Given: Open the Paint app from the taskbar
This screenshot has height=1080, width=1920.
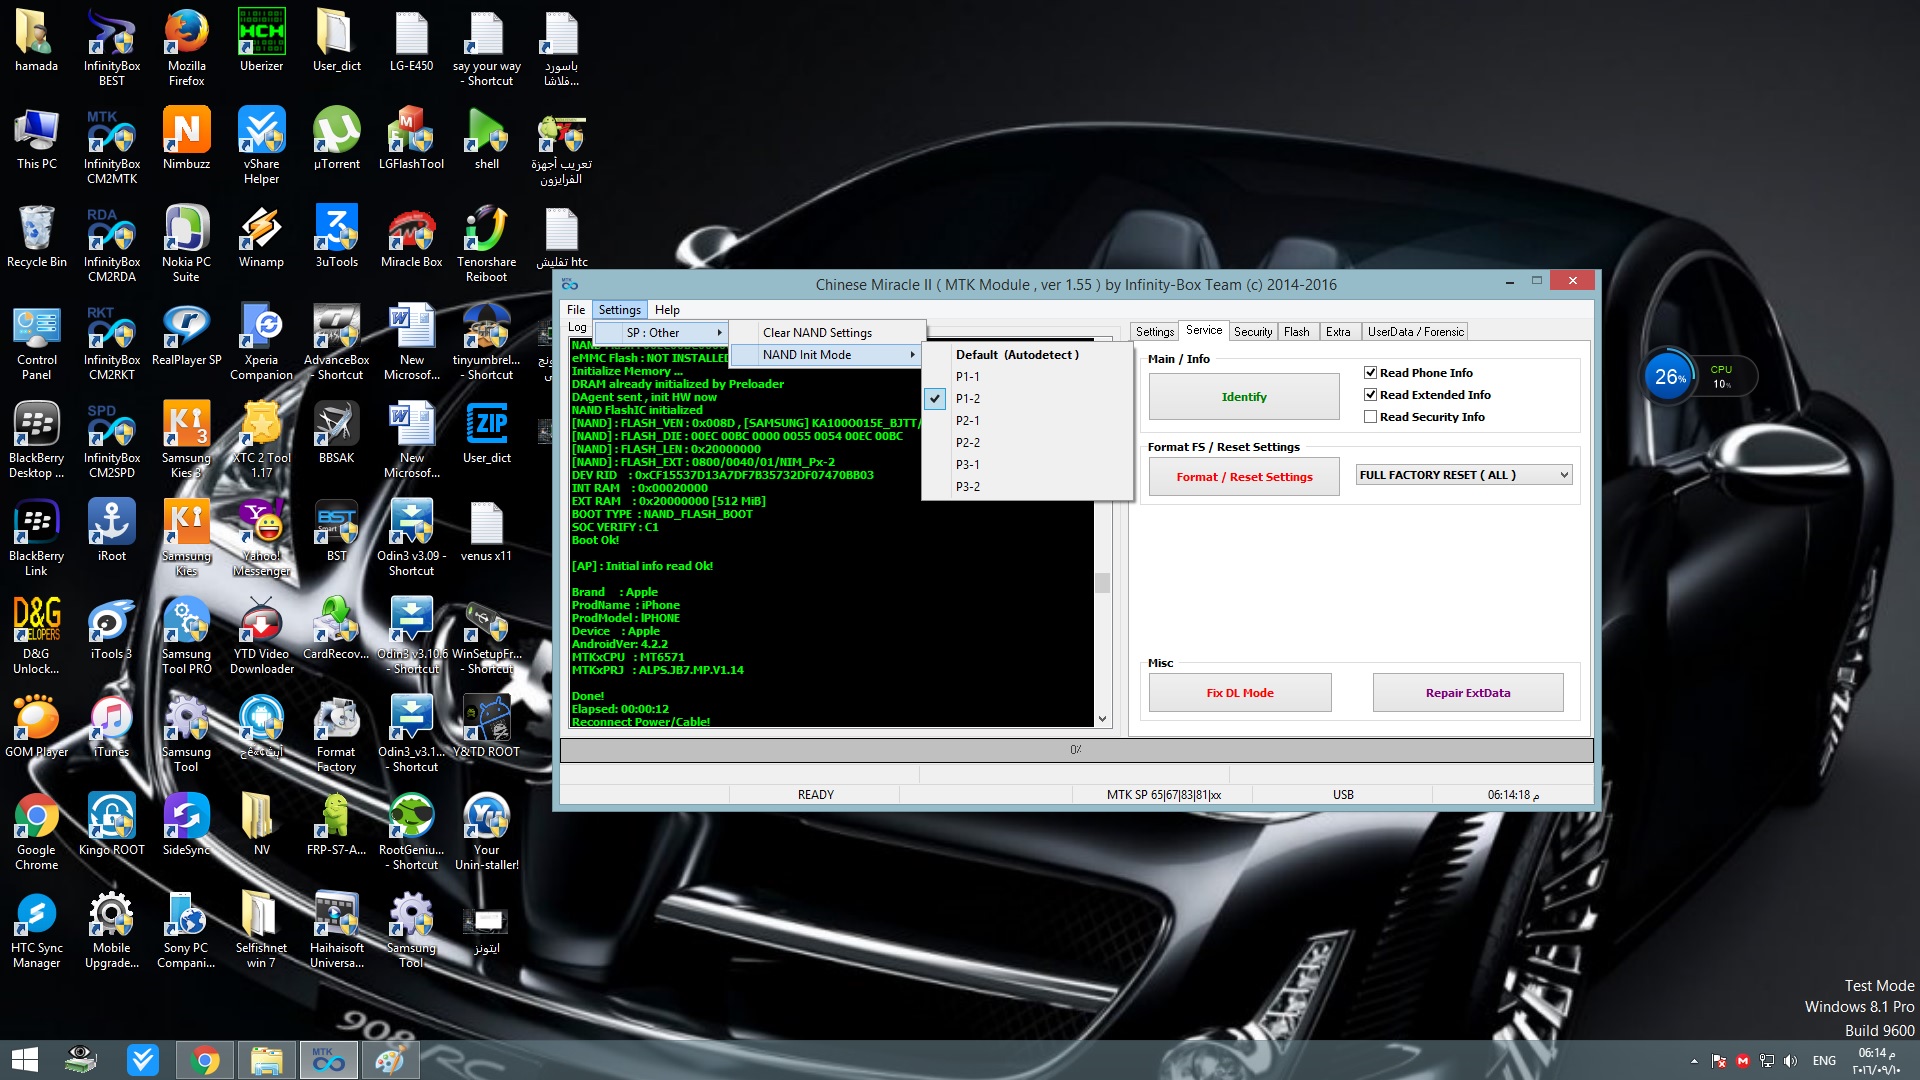Looking at the screenshot, I should (389, 1060).
